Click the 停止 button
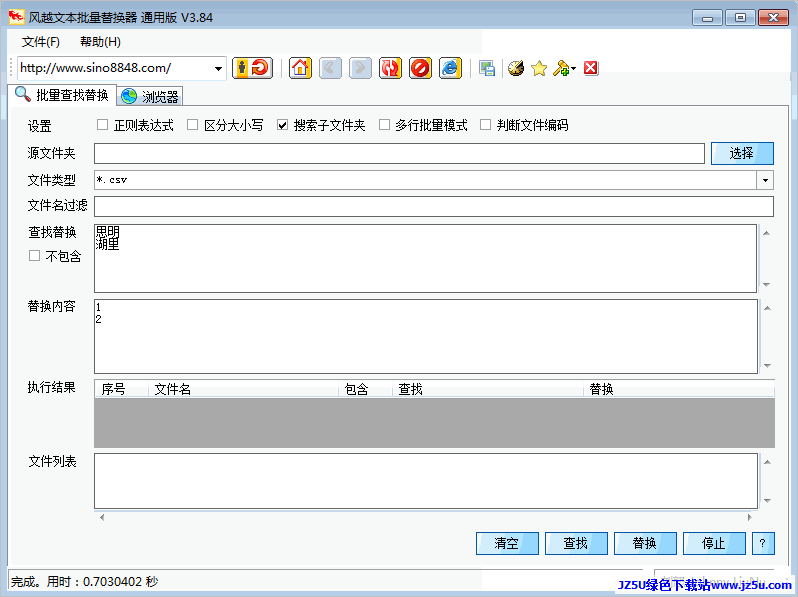The height and width of the screenshot is (597, 798). [714, 544]
